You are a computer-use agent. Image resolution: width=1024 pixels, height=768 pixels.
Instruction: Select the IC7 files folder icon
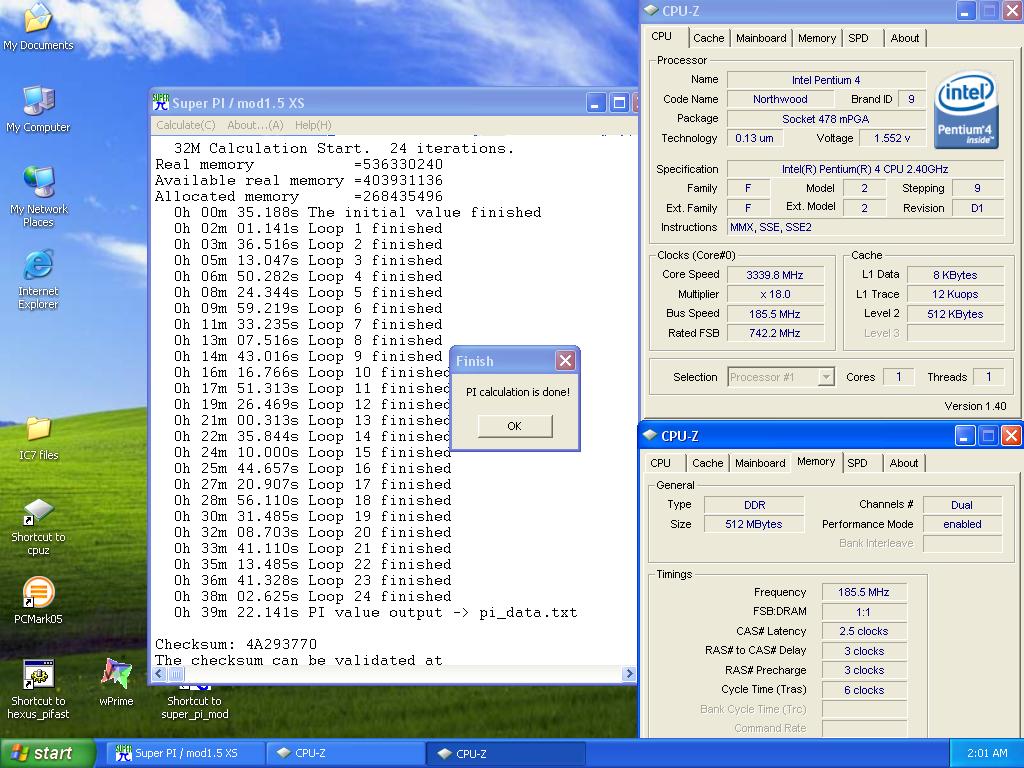click(x=38, y=438)
